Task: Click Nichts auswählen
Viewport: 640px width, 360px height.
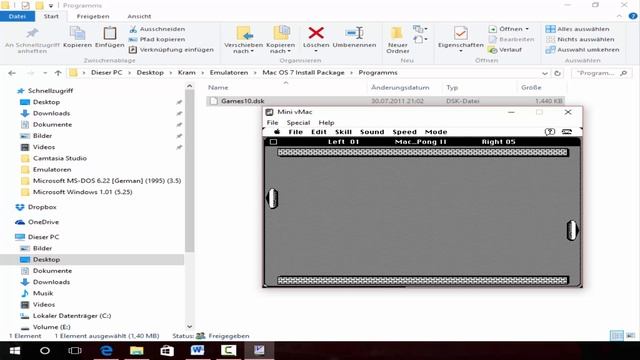Action: [580, 39]
